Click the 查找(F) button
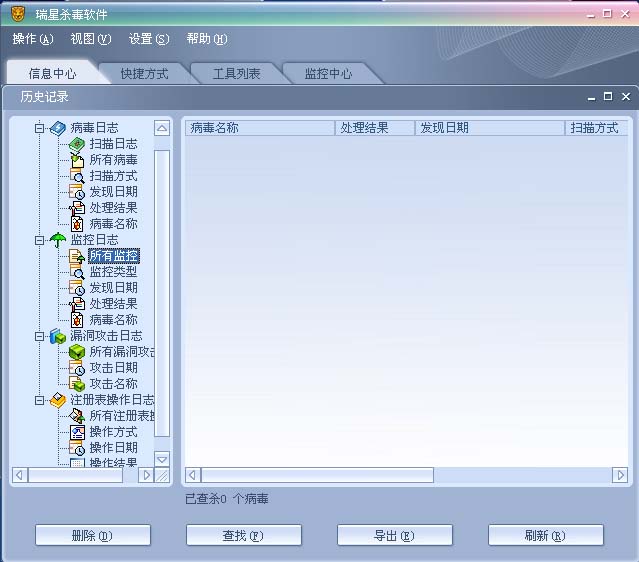Image resolution: width=639 pixels, height=562 pixels. tap(244, 535)
